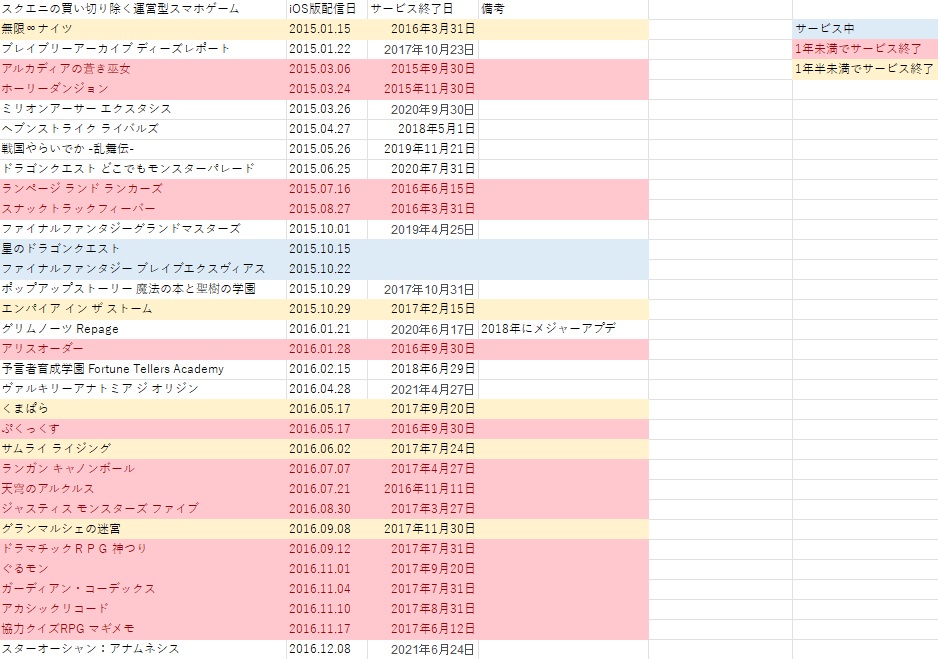
Task: Click the cell 'ブレイブリーアーカイブ ディーズレポート'
Action: coord(143,49)
